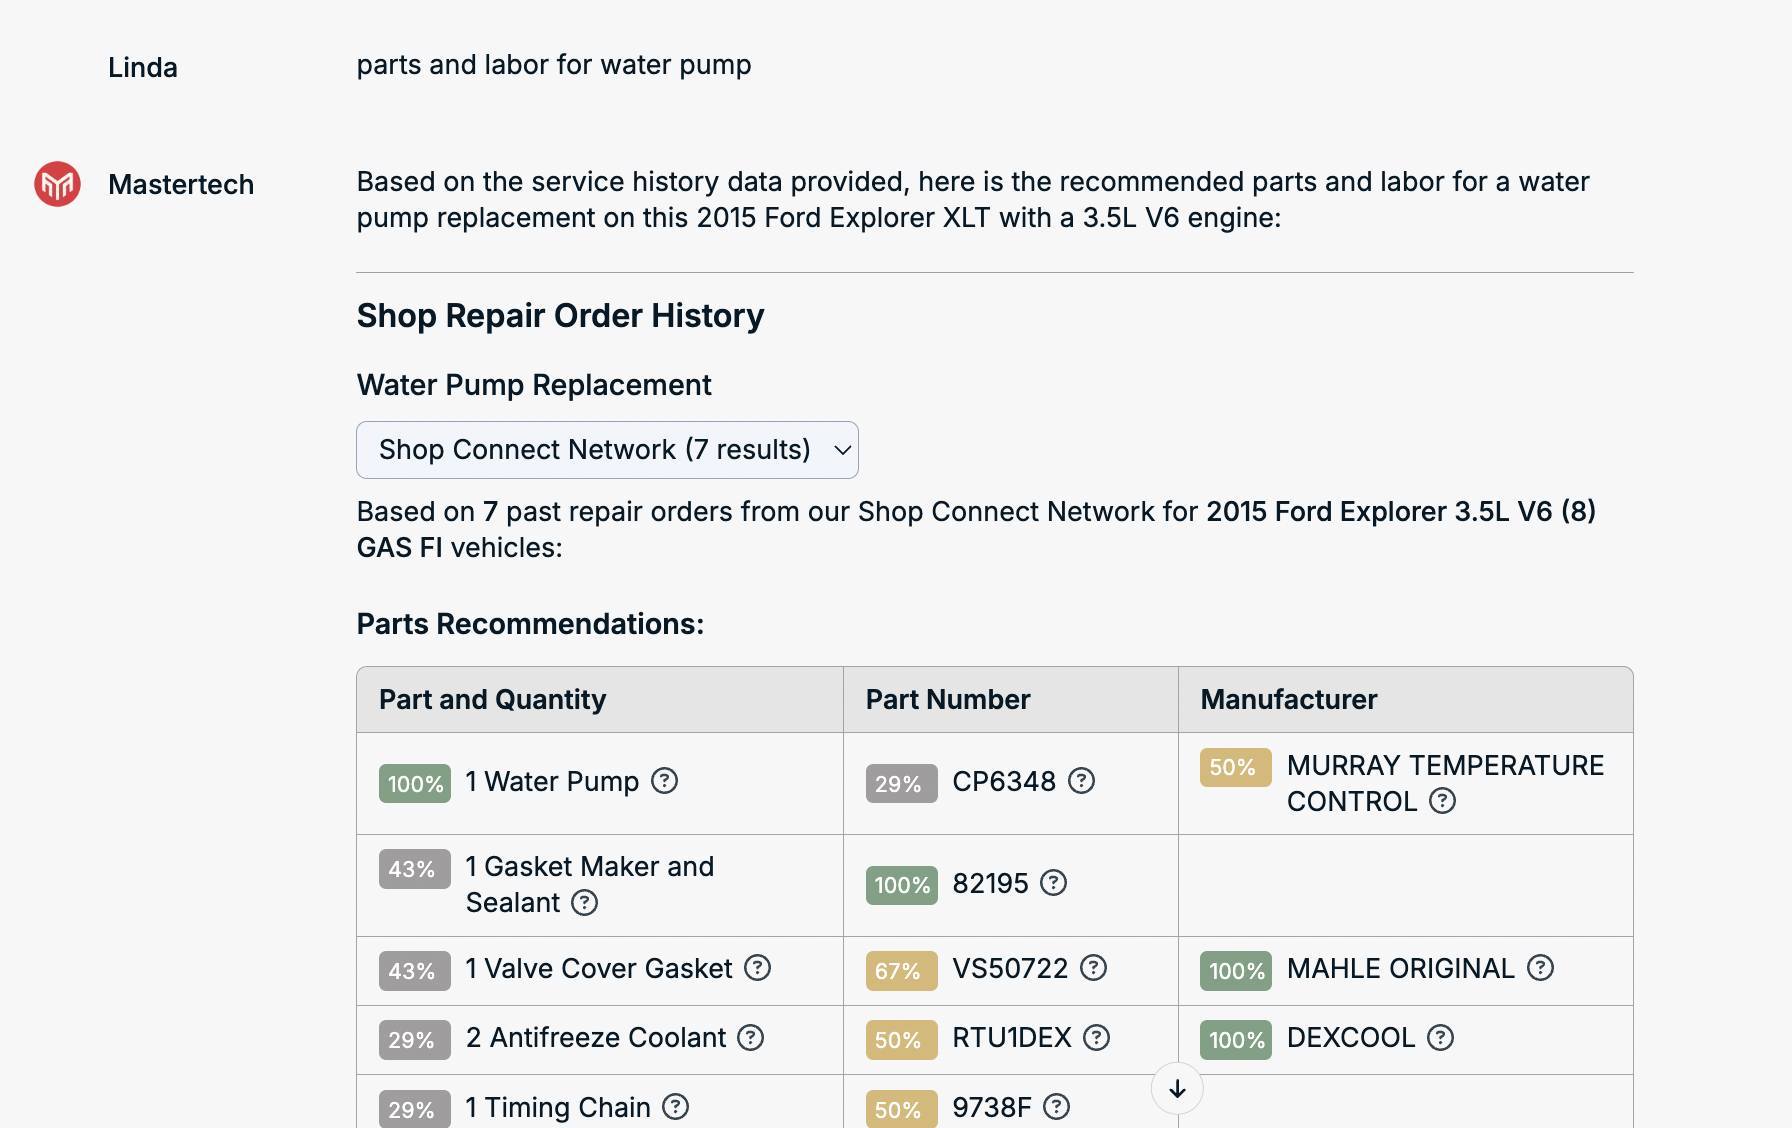Select "1 Valve Cover Gasket" text

click(599, 968)
